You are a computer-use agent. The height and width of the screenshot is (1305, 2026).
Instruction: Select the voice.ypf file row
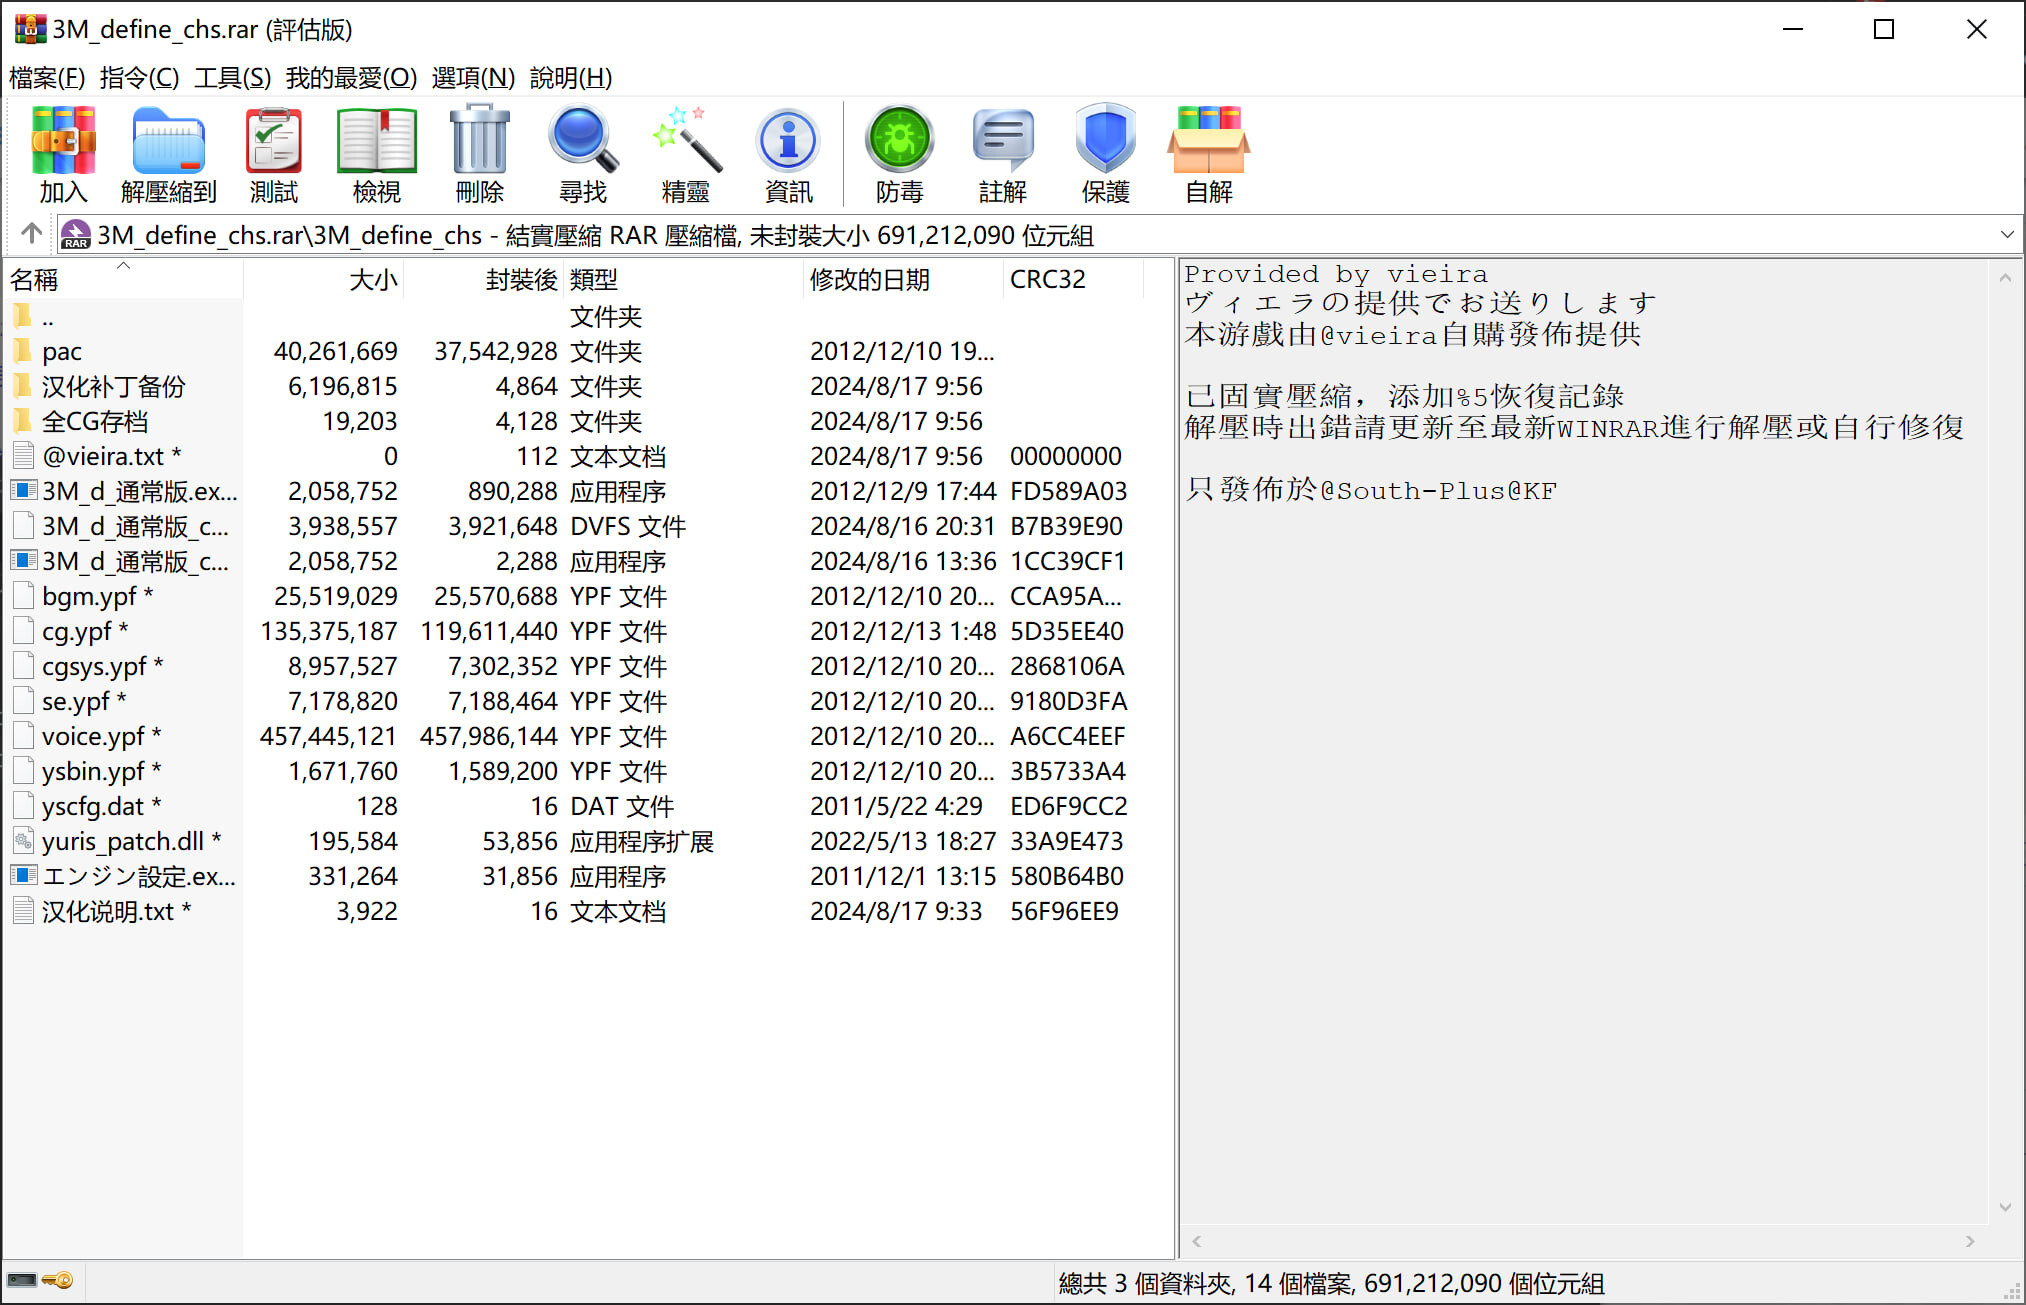(93, 737)
